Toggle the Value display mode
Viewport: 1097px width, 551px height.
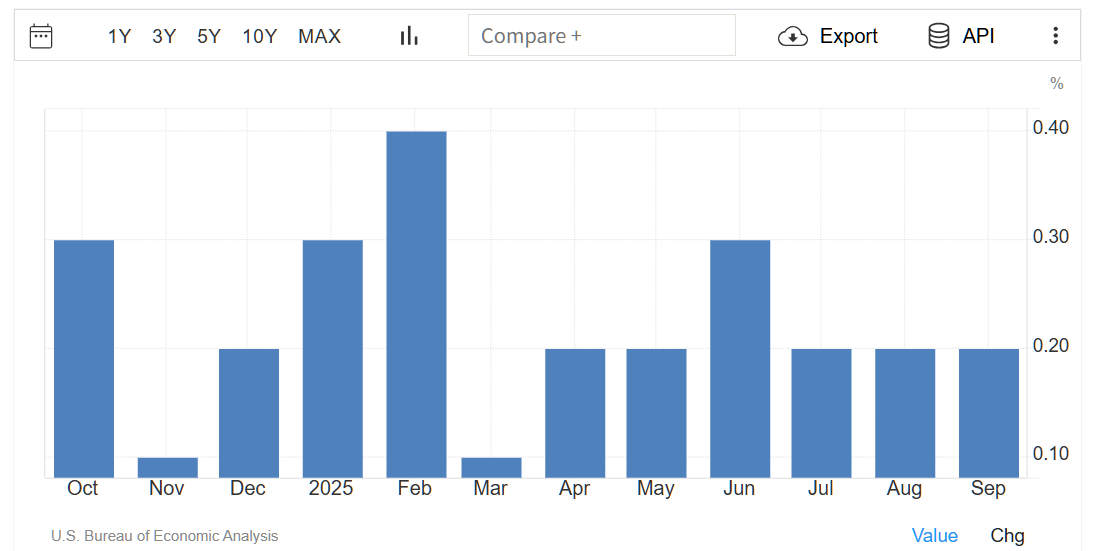coord(934,536)
